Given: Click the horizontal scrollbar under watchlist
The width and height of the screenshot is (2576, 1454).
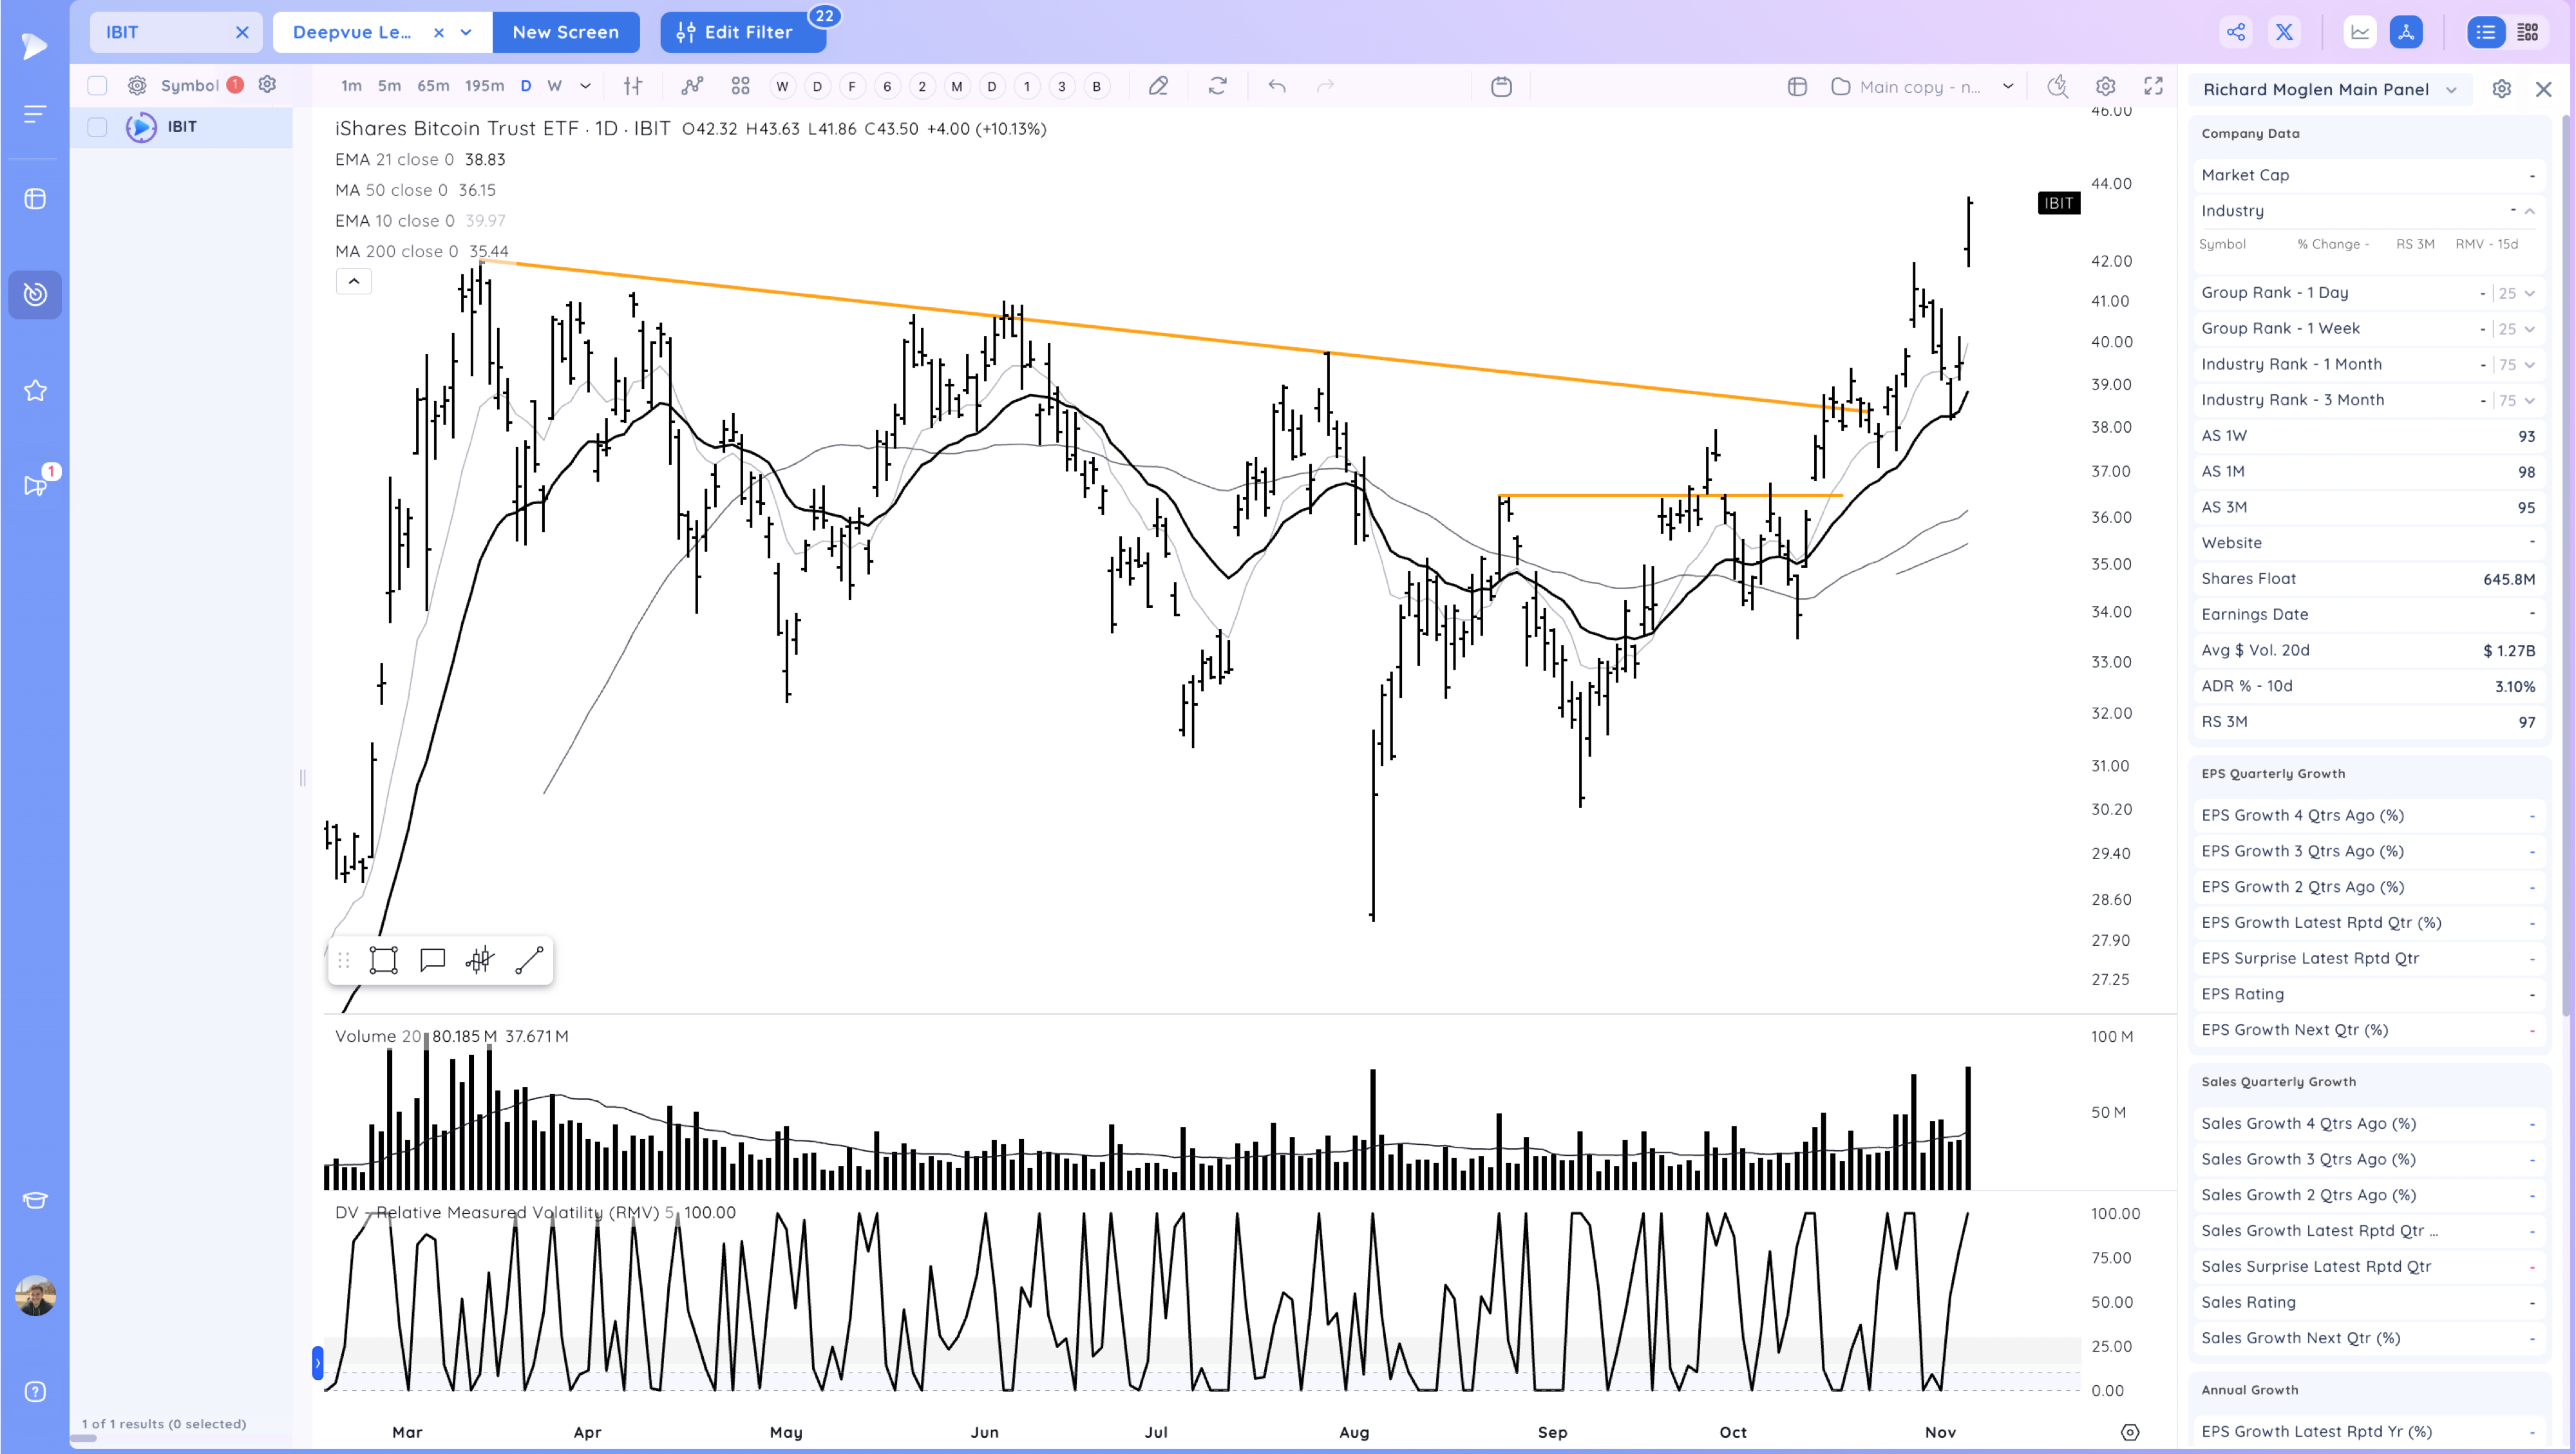Looking at the screenshot, I should [x=84, y=1438].
